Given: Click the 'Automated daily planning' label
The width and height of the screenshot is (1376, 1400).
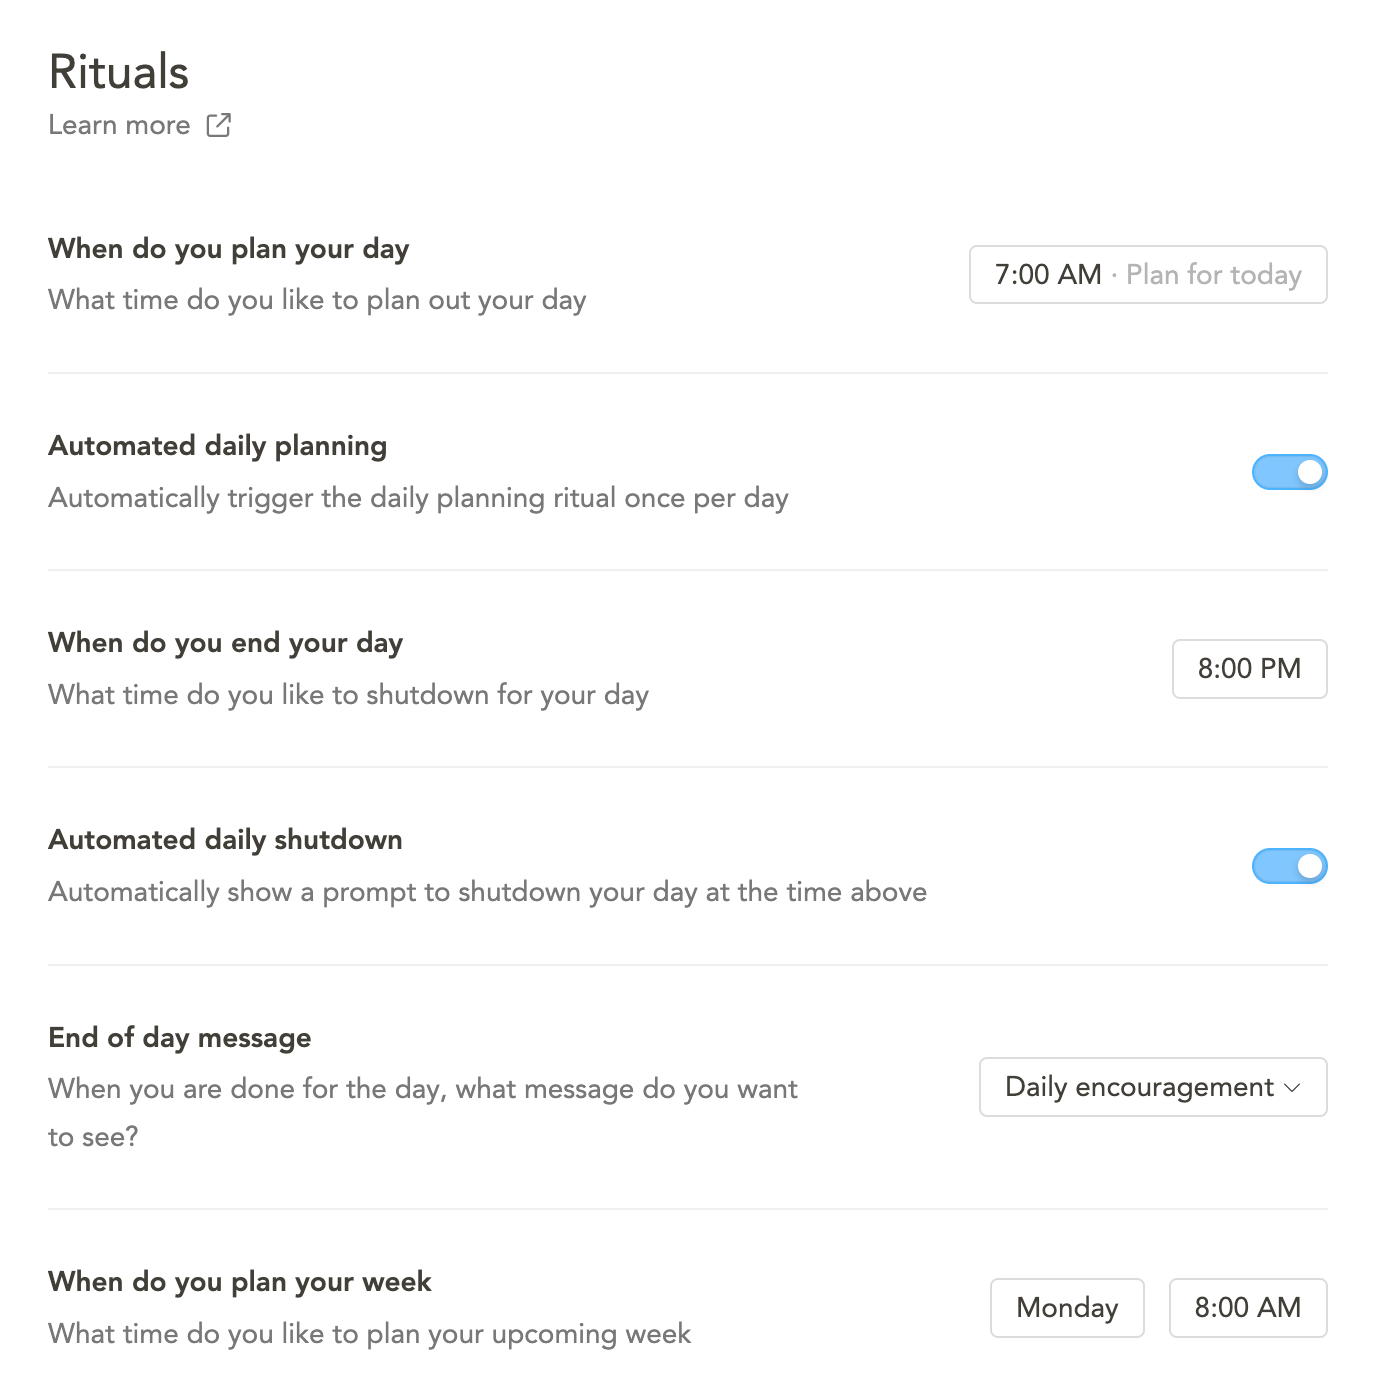Looking at the screenshot, I should point(218,446).
